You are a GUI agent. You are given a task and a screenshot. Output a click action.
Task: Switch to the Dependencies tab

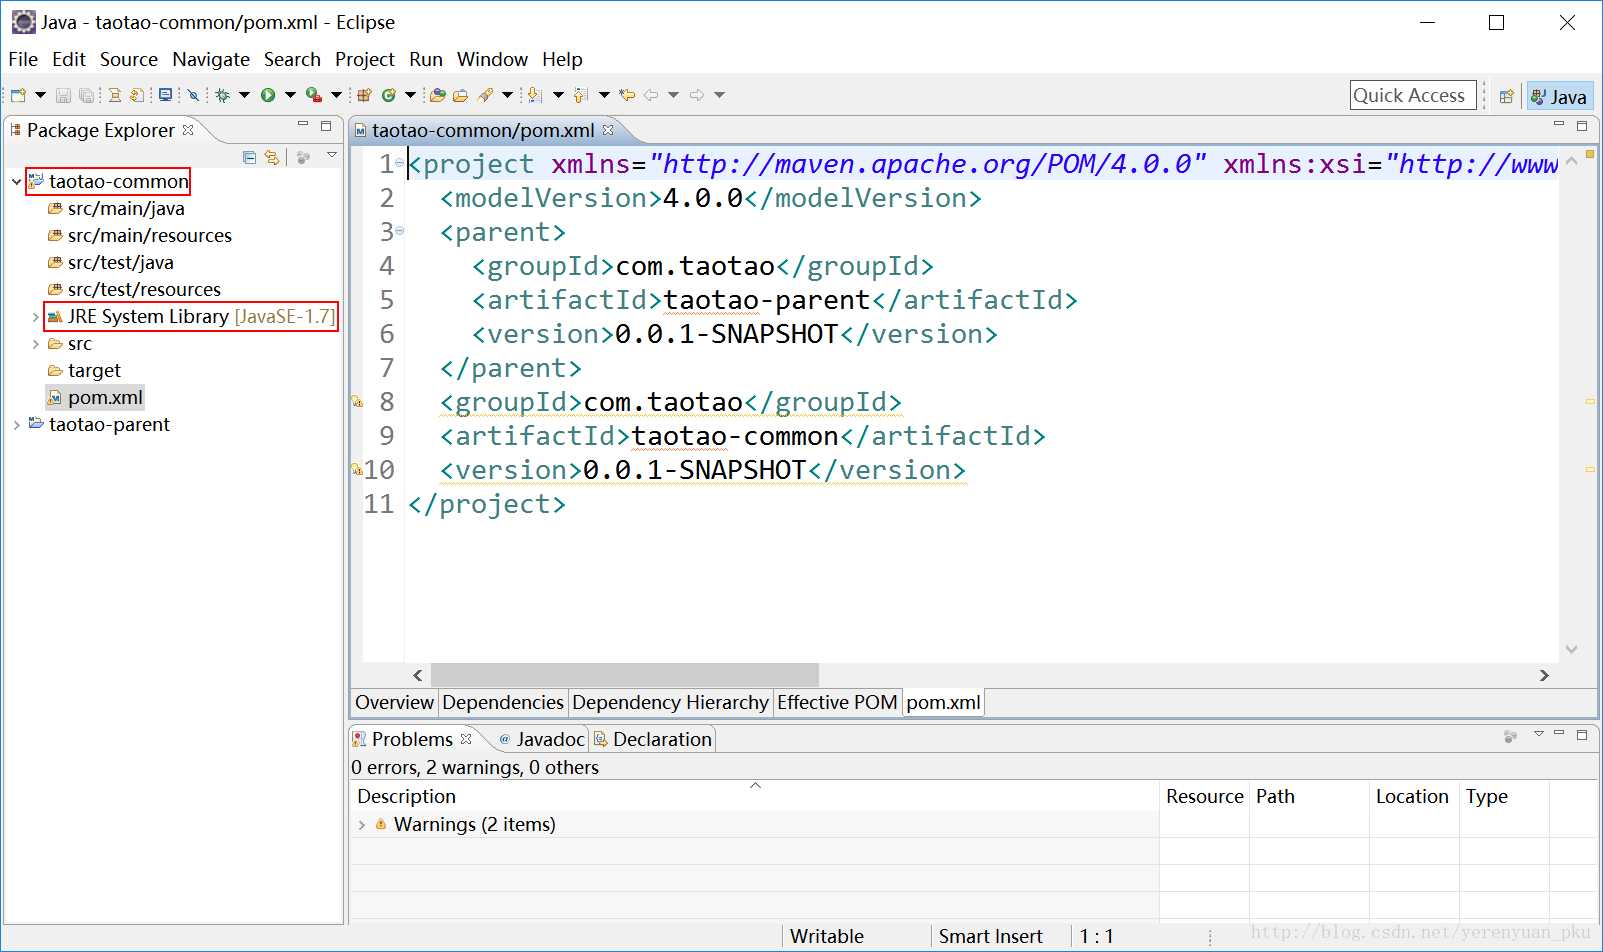point(503,702)
